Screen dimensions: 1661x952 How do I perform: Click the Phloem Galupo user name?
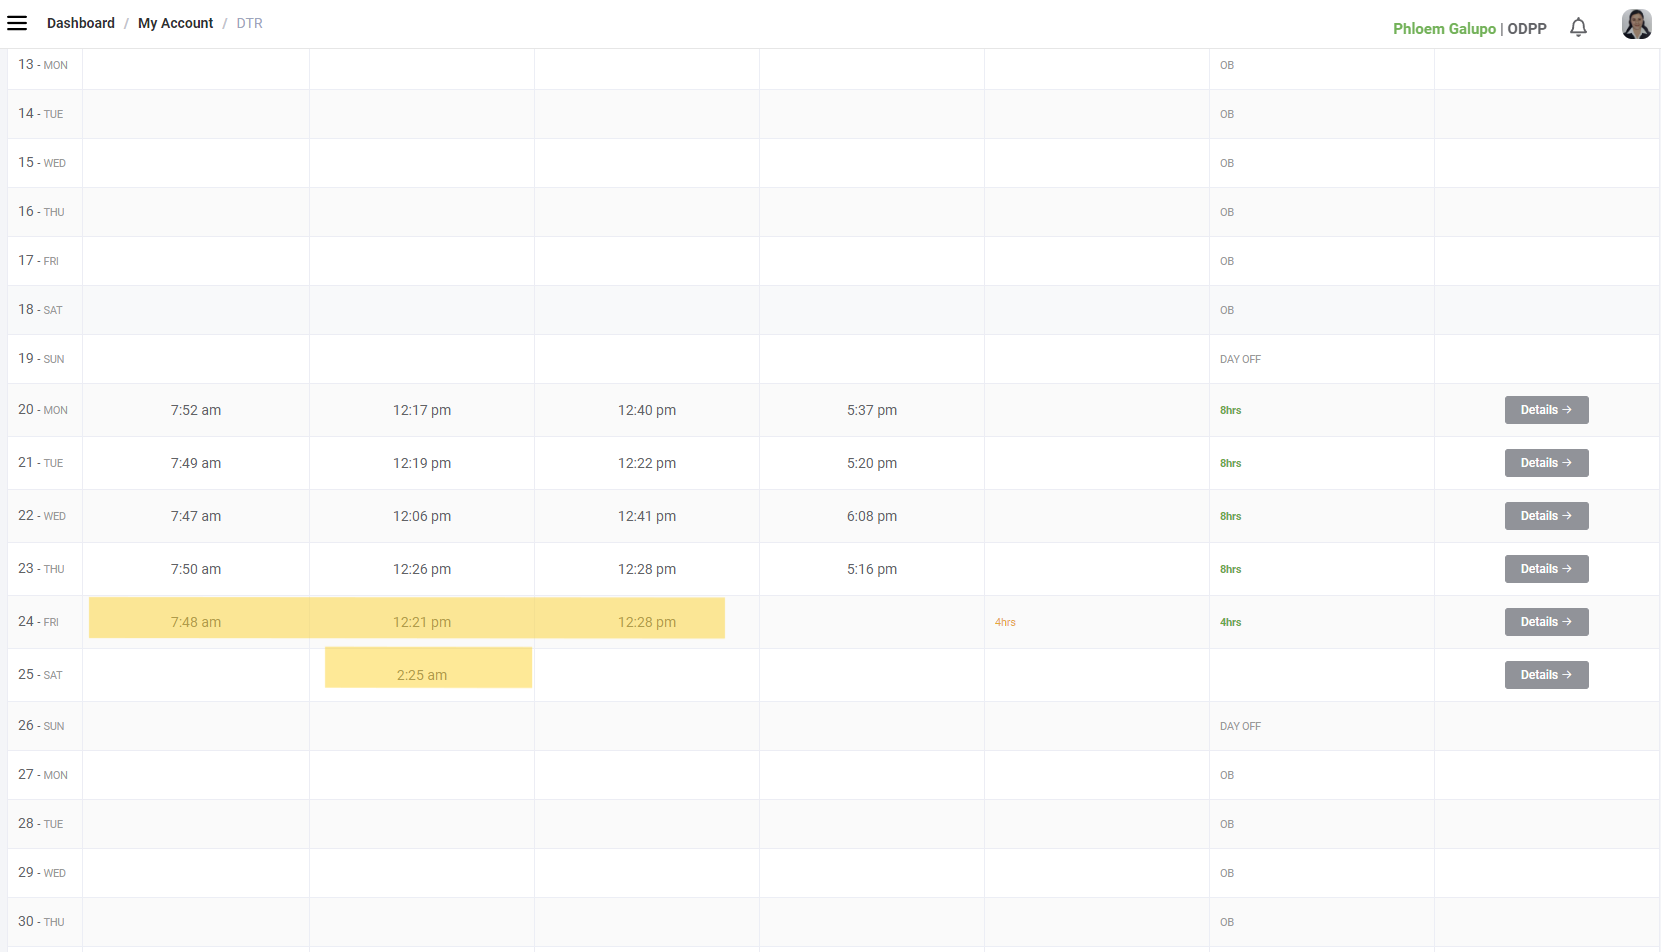(1443, 29)
